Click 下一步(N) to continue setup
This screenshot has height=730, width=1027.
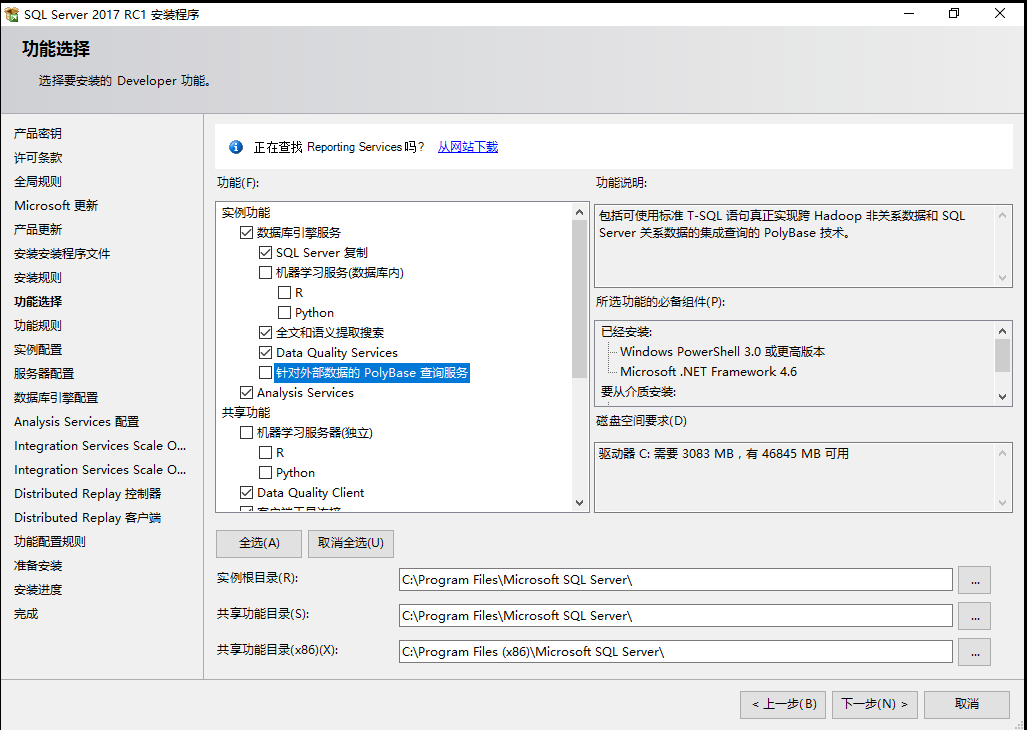pos(874,704)
